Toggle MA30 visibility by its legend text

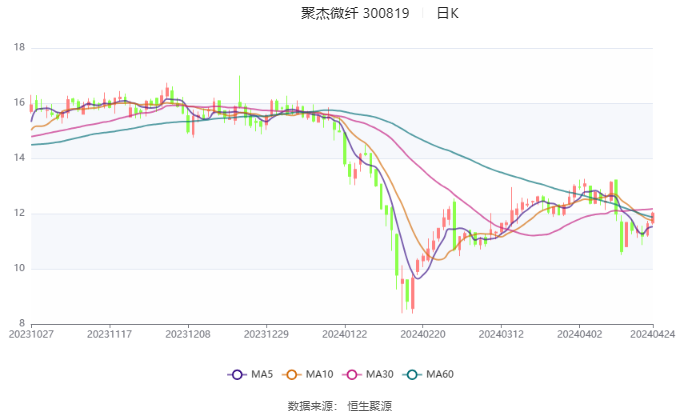tap(380, 374)
